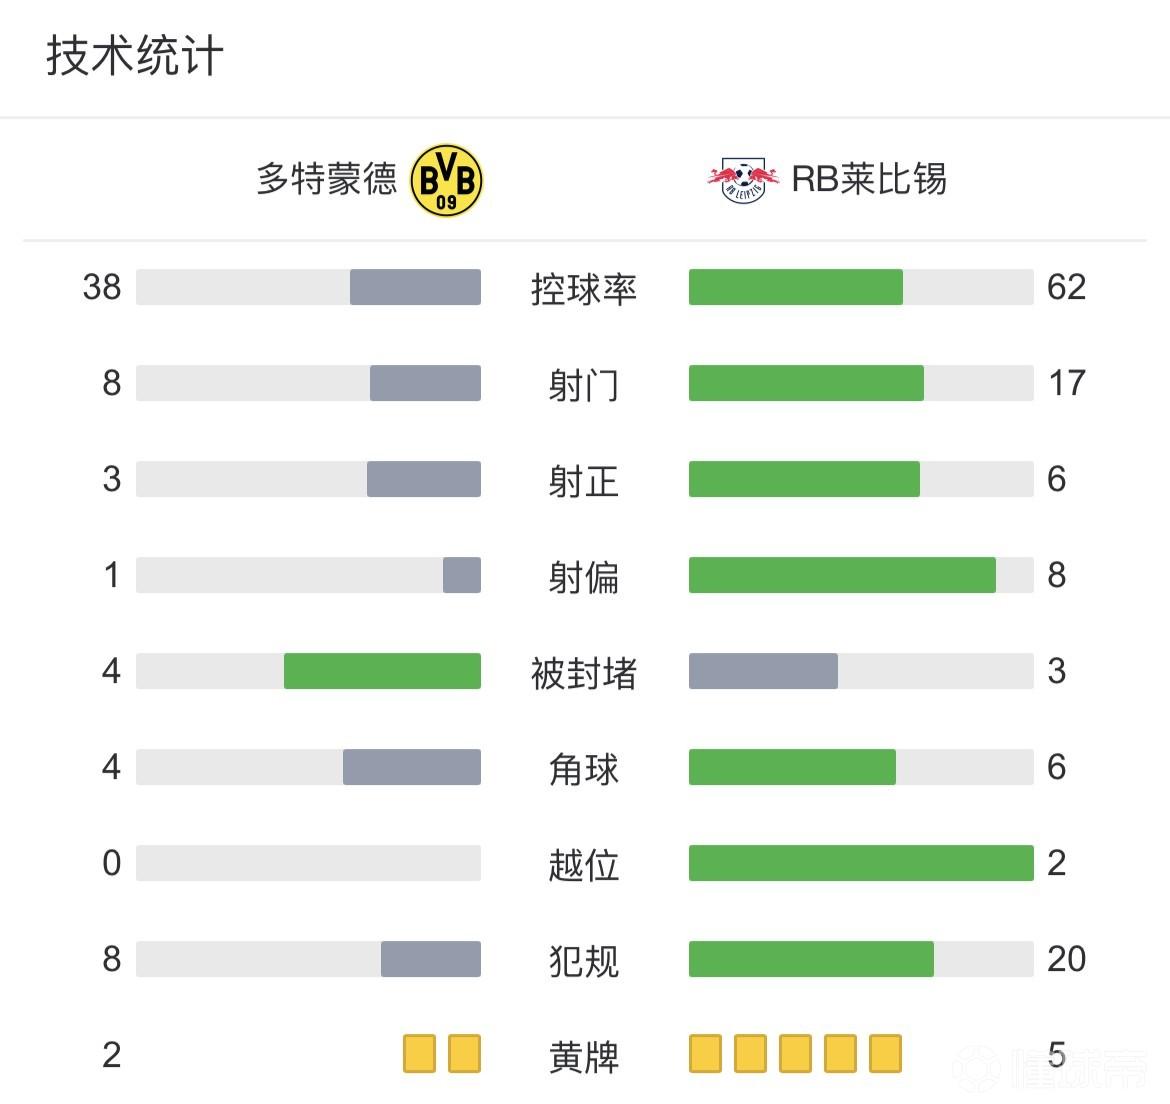This screenshot has height=1104, width=1170.
Task: Click Leipzig's full green 越位 bar
Action: [x=861, y=863]
